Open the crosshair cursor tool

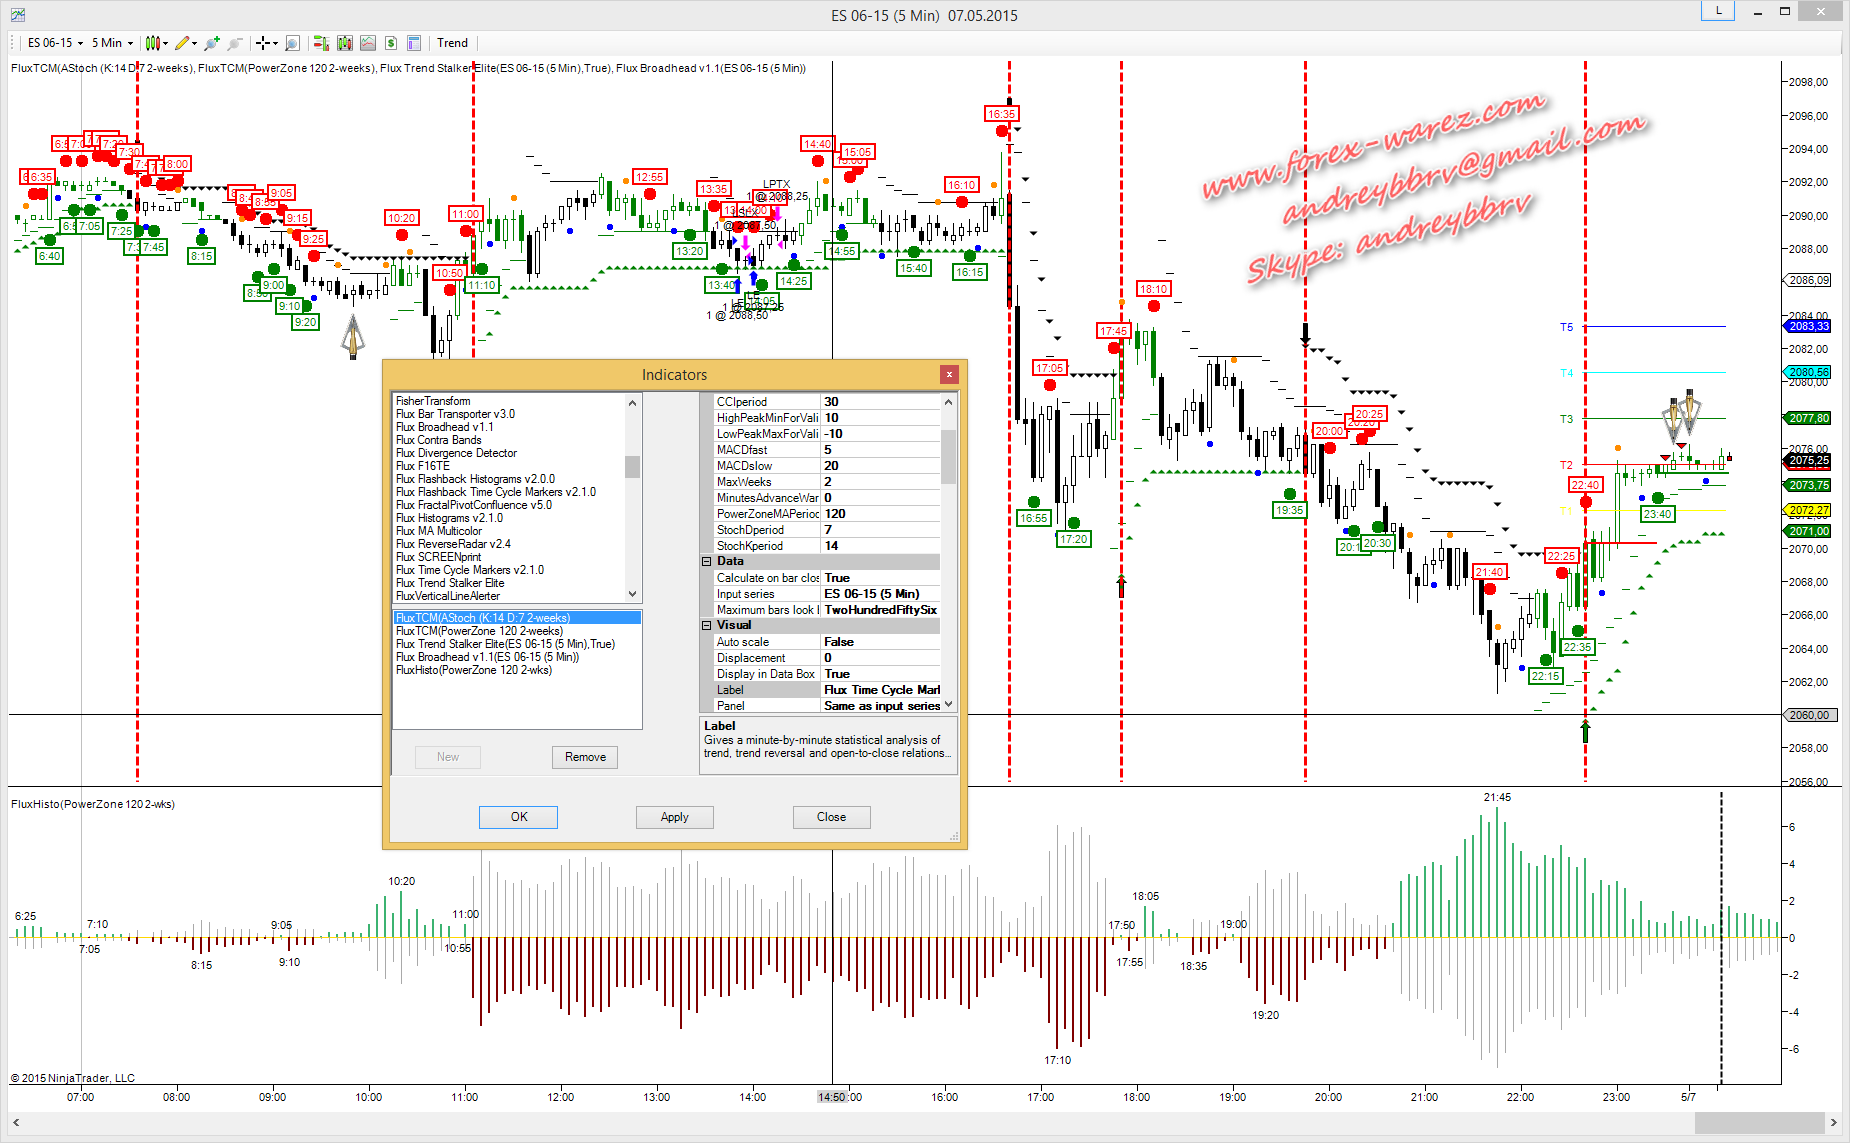264,43
